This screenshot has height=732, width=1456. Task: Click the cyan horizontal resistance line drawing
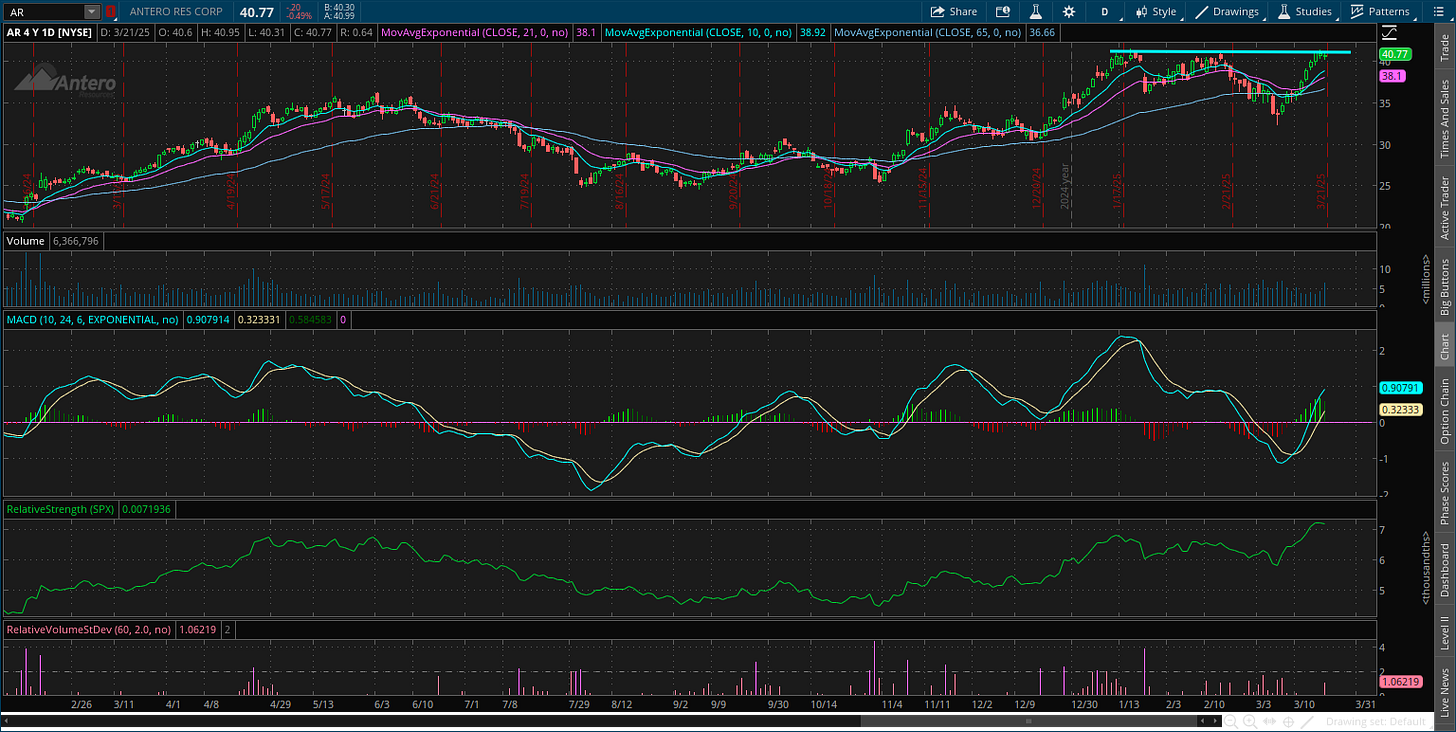pyautogui.click(x=1230, y=52)
